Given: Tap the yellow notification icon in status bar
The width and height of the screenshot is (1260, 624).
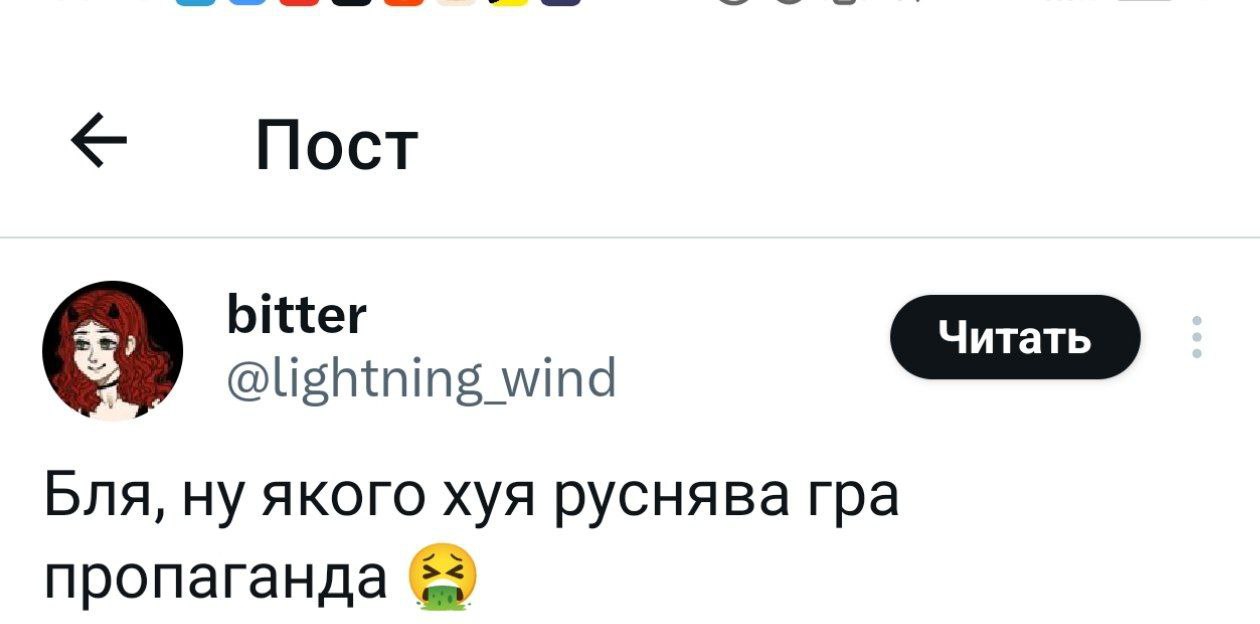Looking at the screenshot, I should coord(508,2).
